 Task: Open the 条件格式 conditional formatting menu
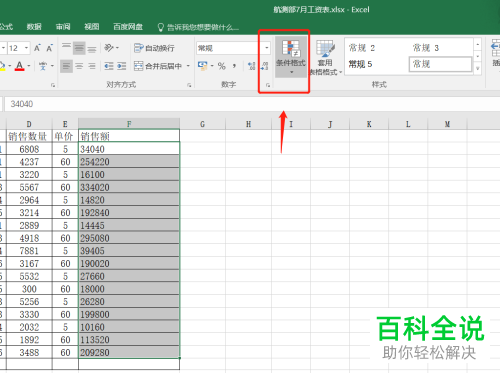pyautogui.click(x=291, y=57)
